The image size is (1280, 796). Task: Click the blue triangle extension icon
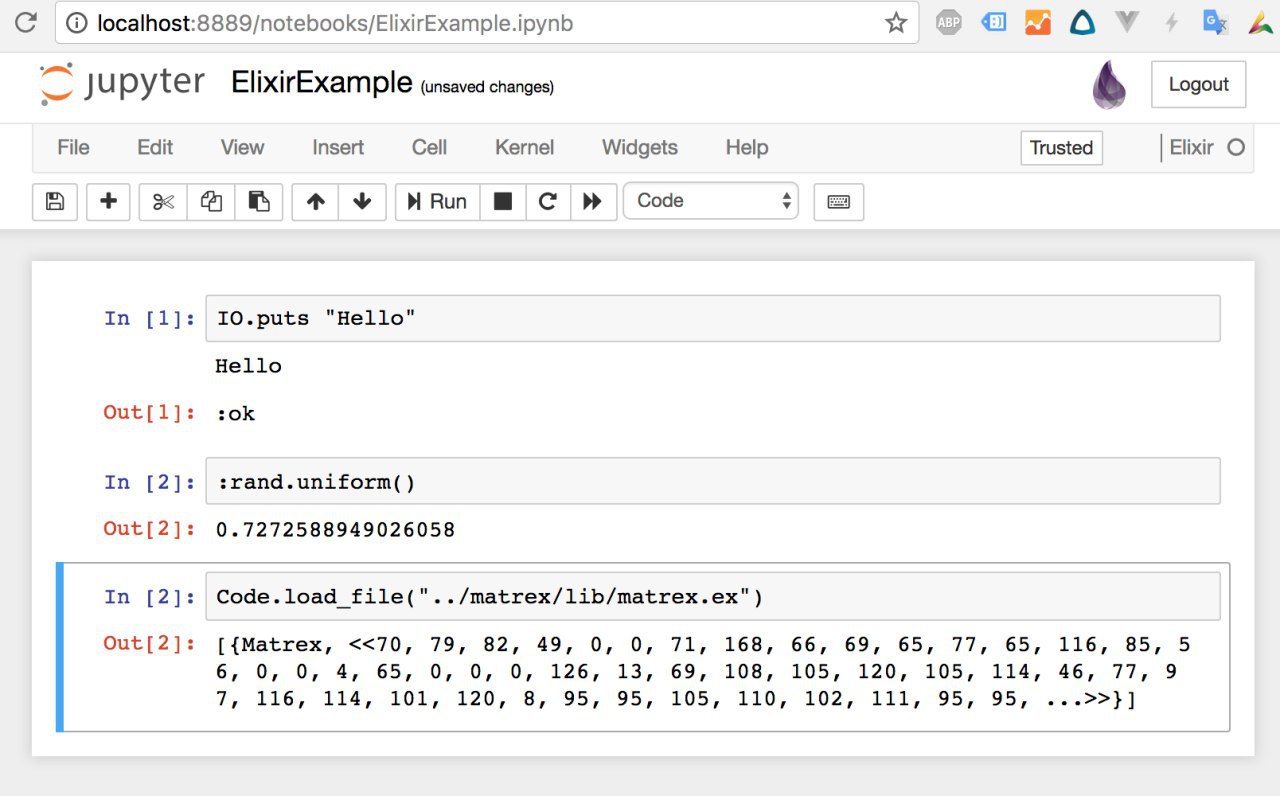pyautogui.click(x=1082, y=22)
